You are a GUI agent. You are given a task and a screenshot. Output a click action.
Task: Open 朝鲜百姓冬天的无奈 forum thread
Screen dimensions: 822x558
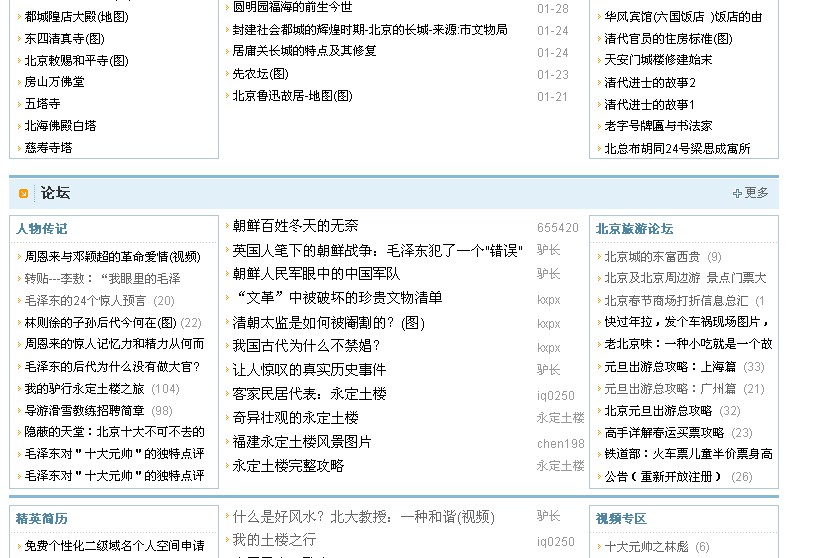[295, 226]
